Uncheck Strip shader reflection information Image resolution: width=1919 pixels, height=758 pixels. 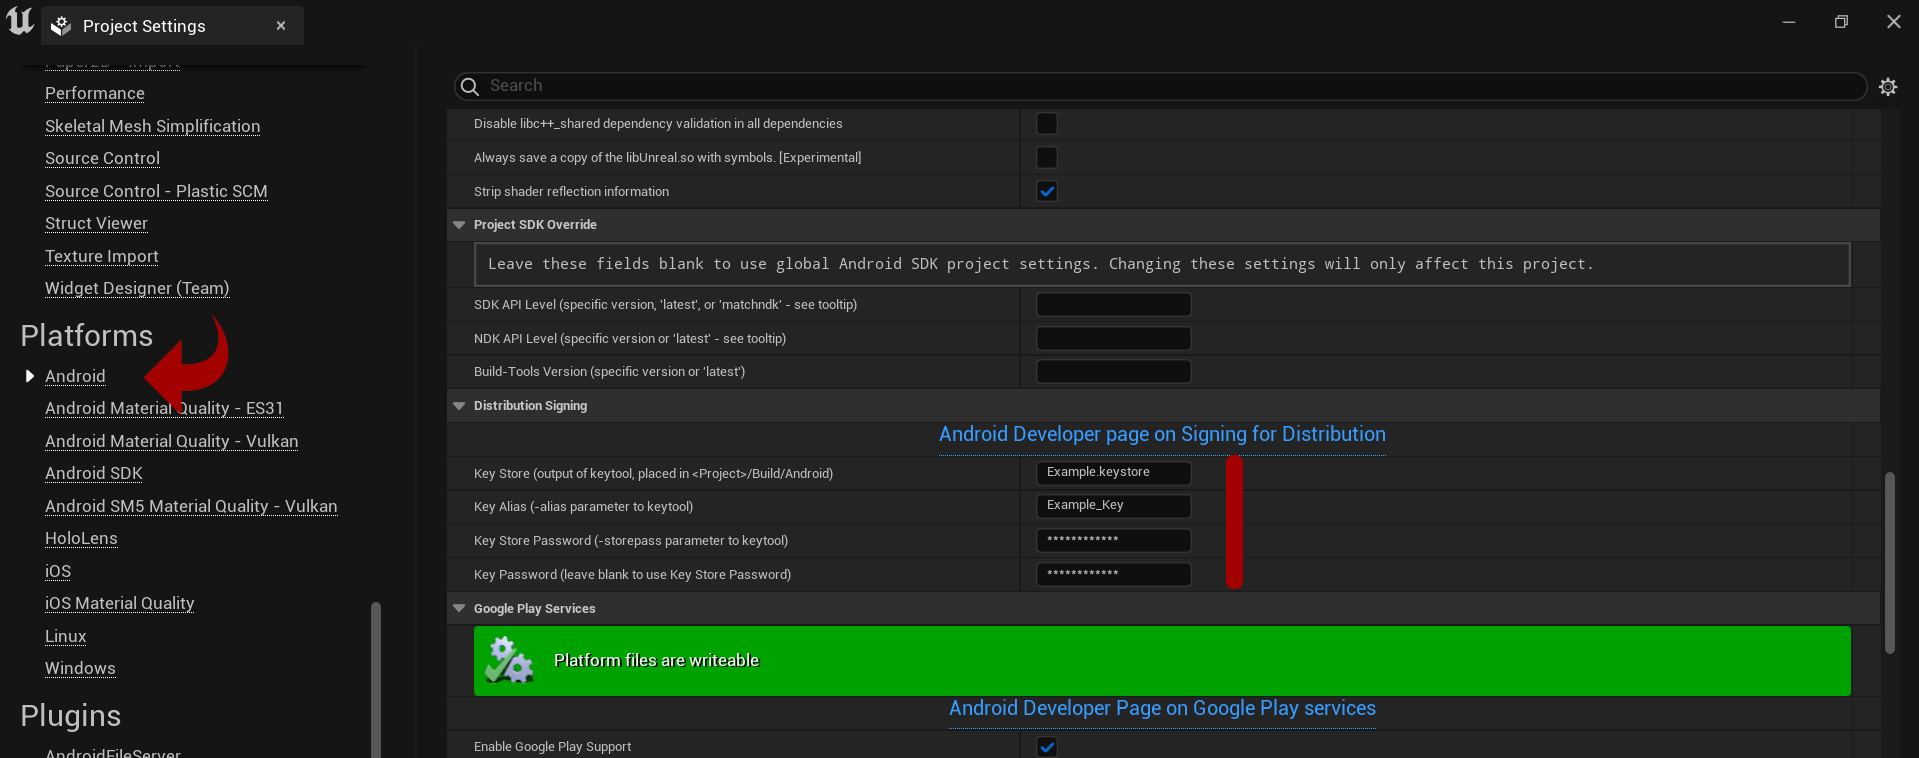coord(1047,191)
